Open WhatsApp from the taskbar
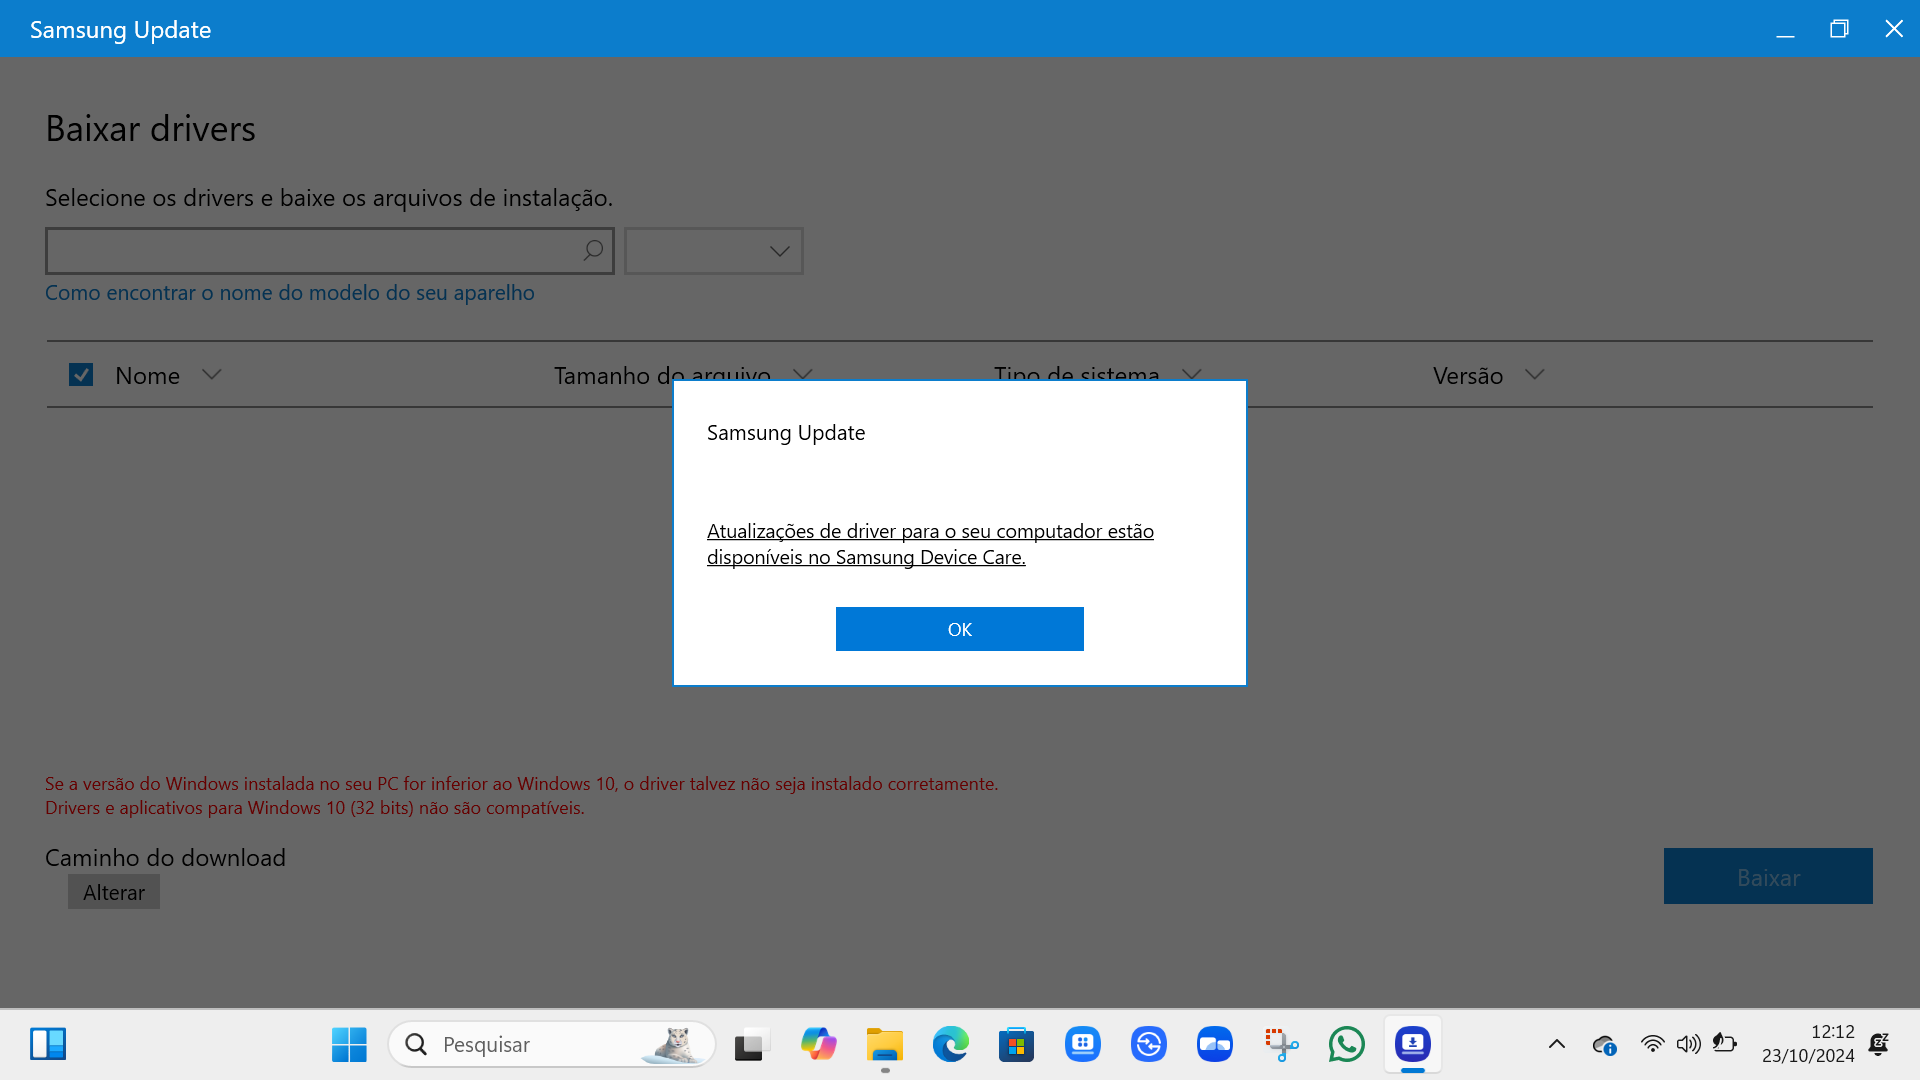 pyautogui.click(x=1346, y=1045)
